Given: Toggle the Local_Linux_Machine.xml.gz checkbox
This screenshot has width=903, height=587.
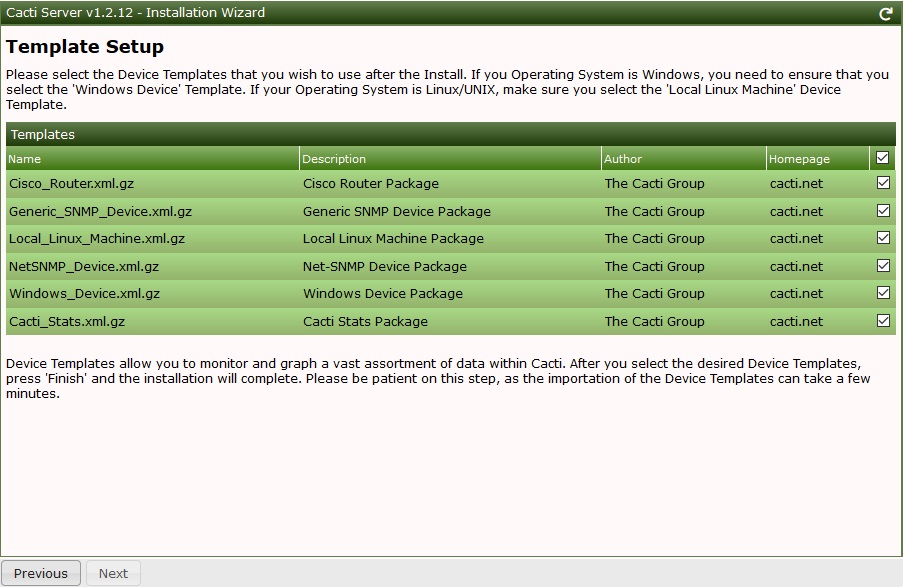Looking at the screenshot, I should (883, 237).
